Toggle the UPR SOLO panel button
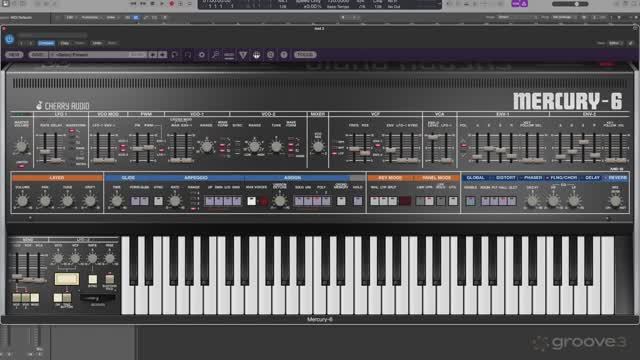Screen dimensions: 640x360 pyautogui.click(x=441, y=201)
